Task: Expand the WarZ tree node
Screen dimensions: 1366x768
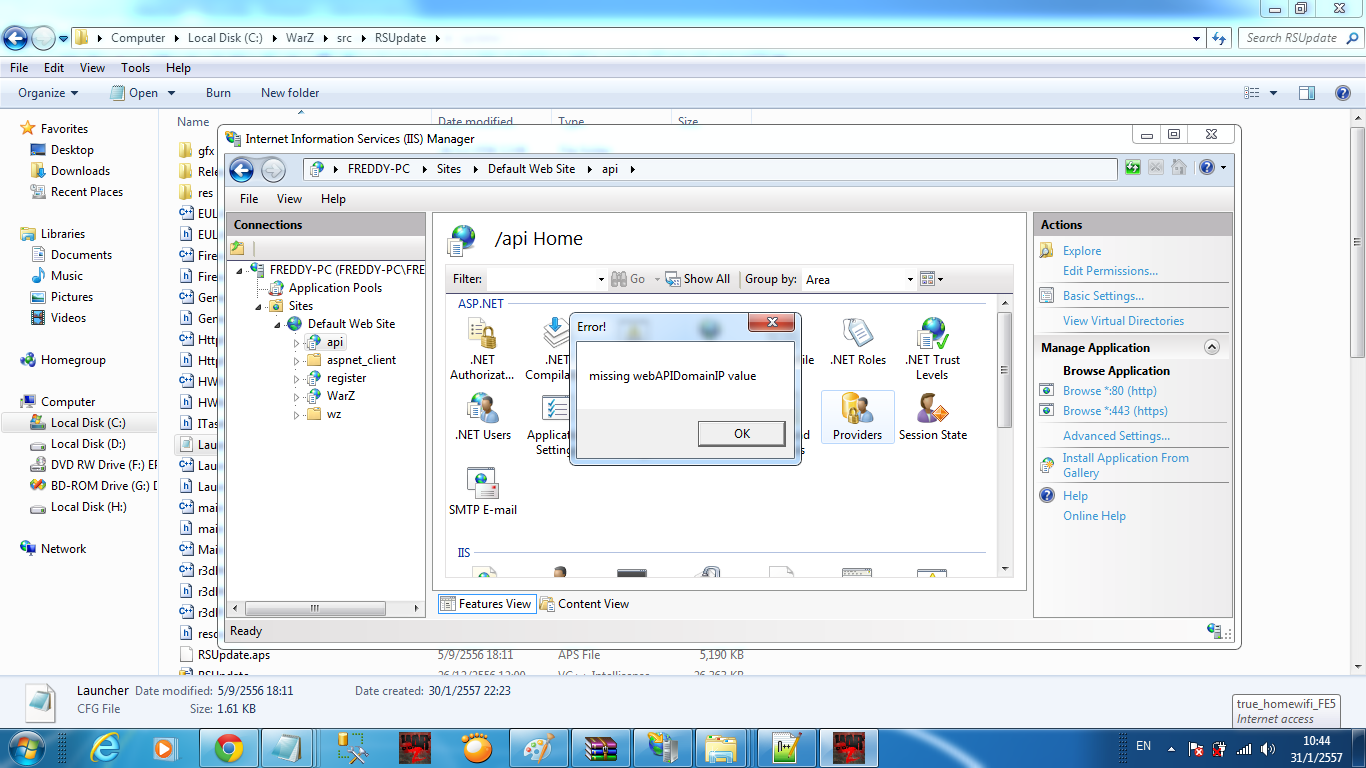Action: click(x=297, y=396)
